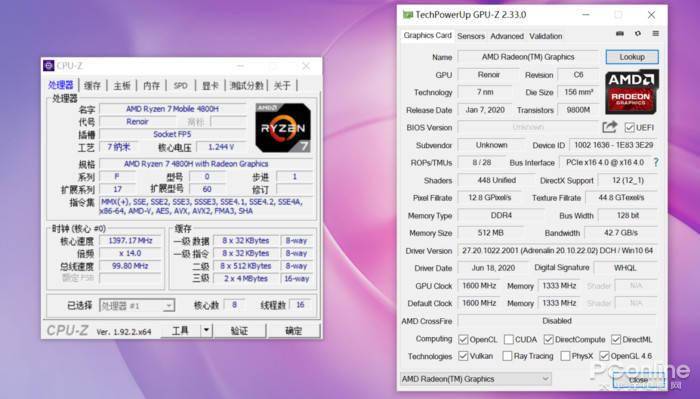Toggle the DirectCompute checkbox
This screenshot has width=700, height=399.
point(549,340)
